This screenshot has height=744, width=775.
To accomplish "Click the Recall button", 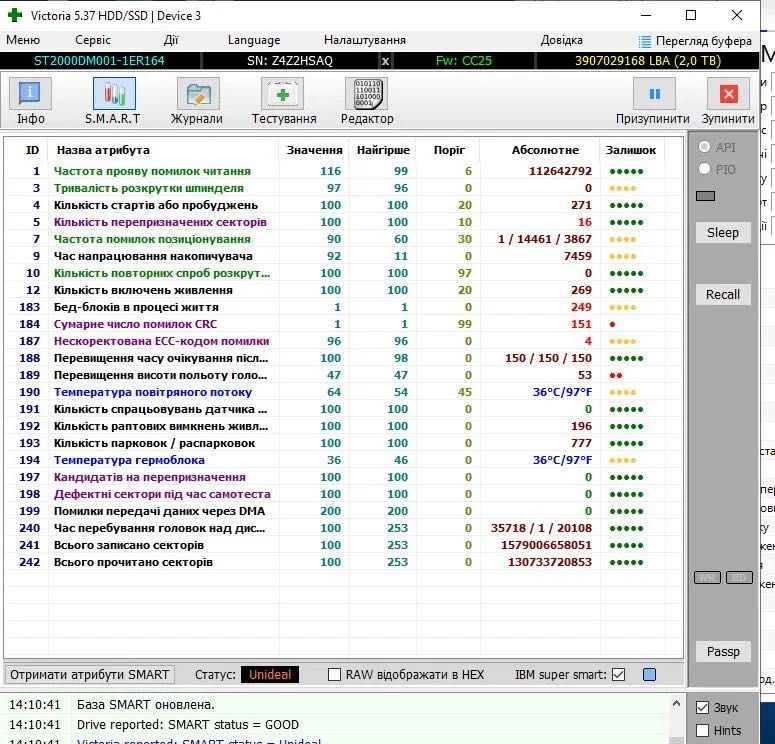I will point(723,295).
